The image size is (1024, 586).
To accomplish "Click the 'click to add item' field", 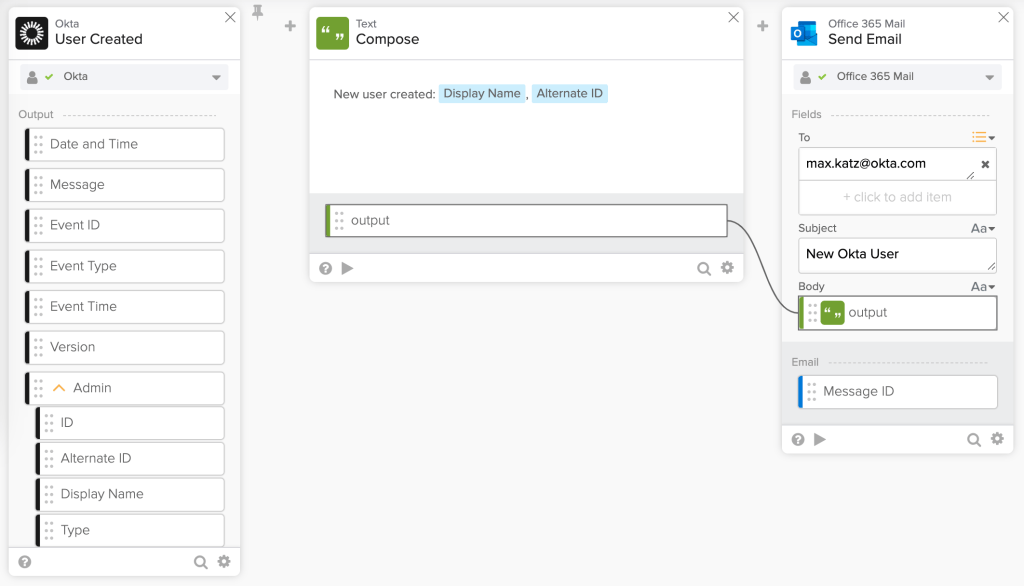I will click(897, 197).
